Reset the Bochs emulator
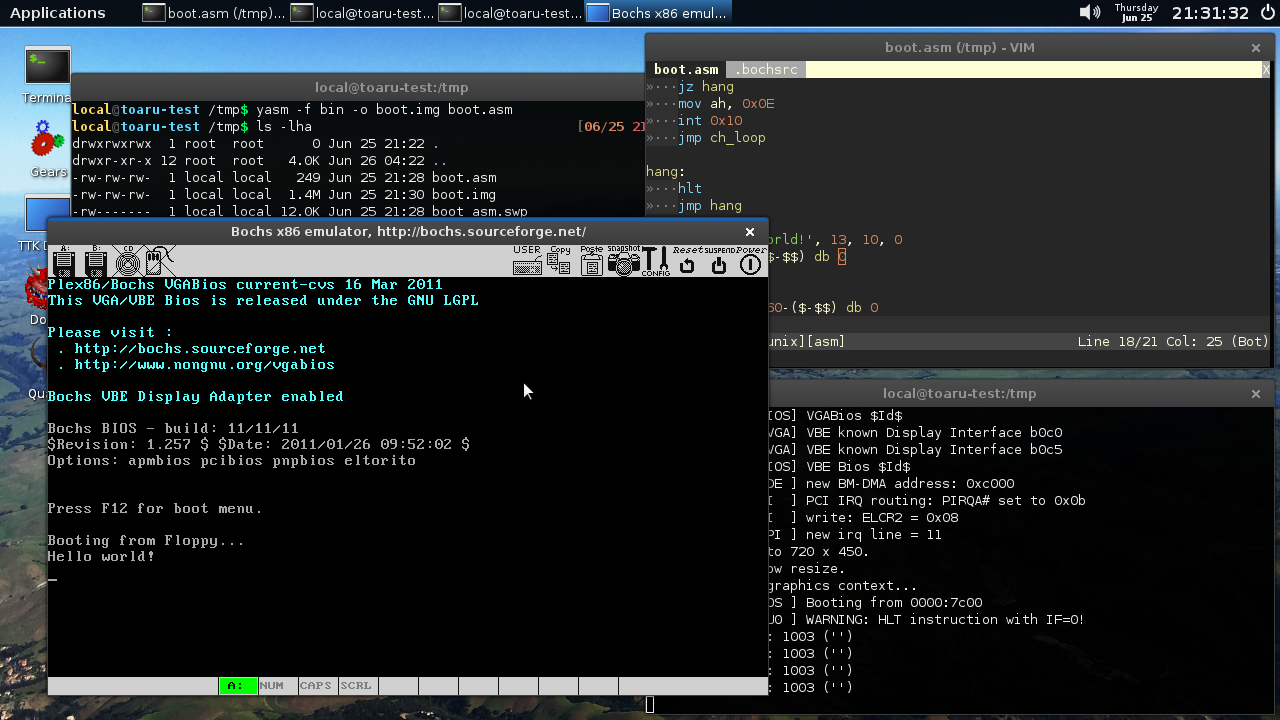 coord(687,261)
